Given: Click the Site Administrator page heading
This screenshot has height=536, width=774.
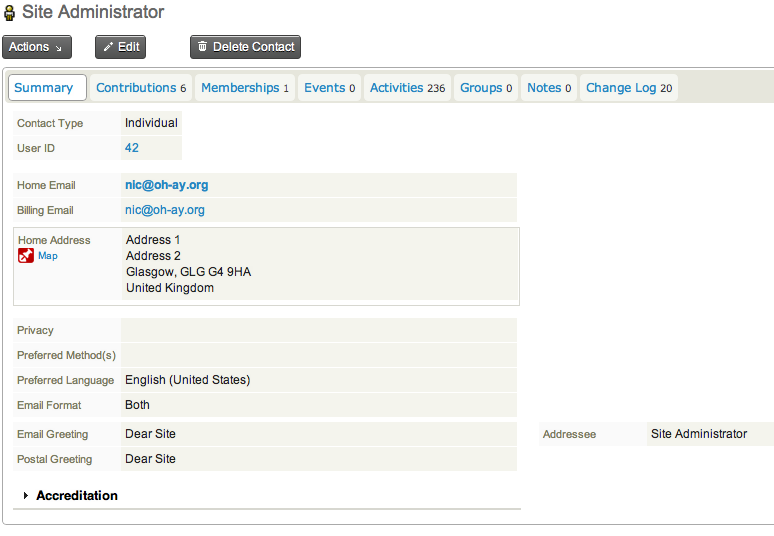Looking at the screenshot, I should point(93,13).
